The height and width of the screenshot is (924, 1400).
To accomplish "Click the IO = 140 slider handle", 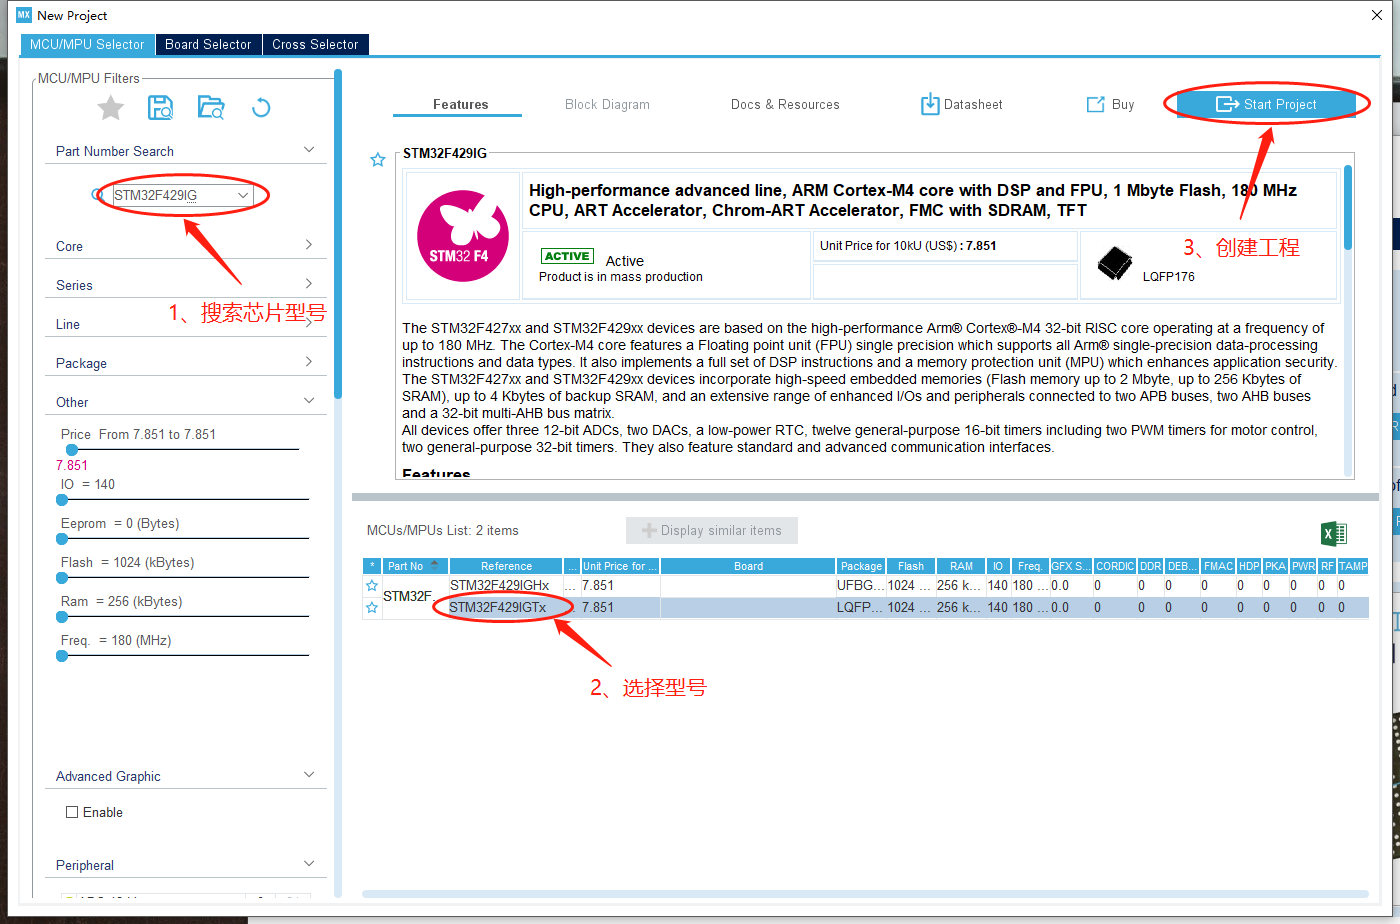I will click(x=62, y=499).
